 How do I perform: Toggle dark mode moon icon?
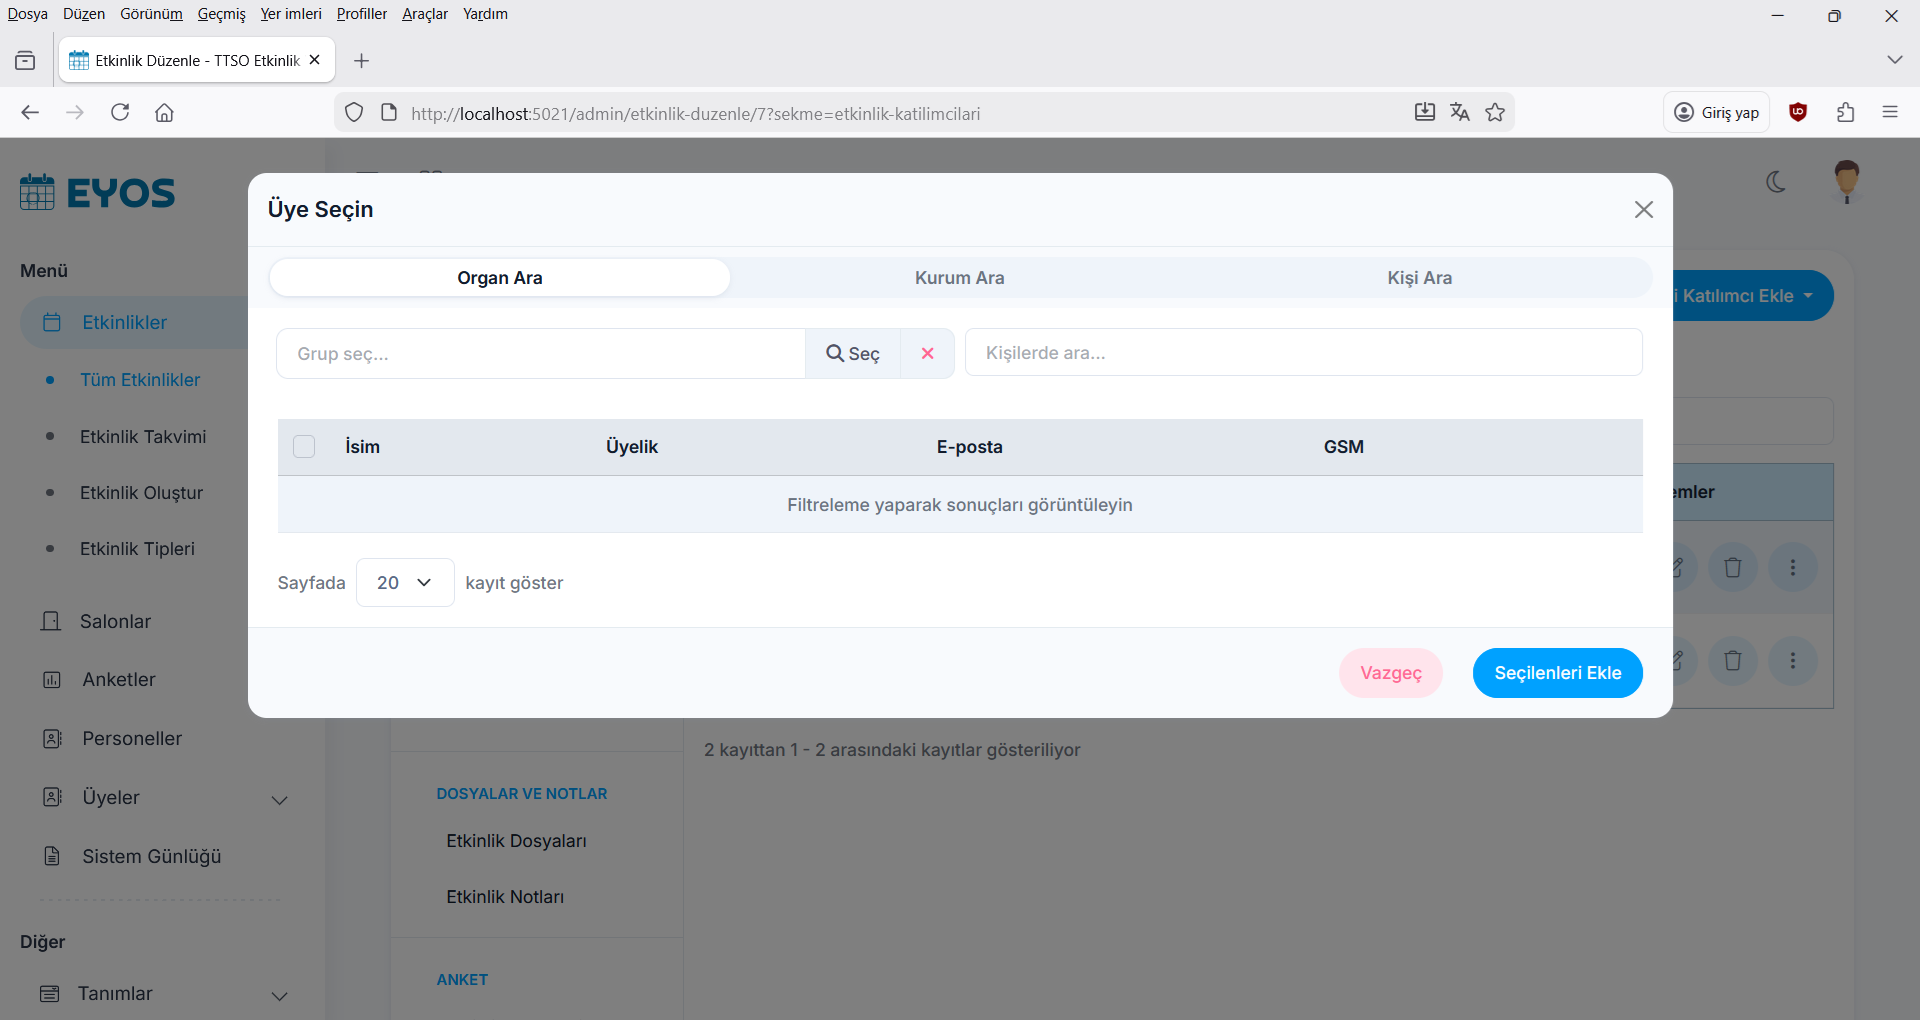tap(1776, 182)
